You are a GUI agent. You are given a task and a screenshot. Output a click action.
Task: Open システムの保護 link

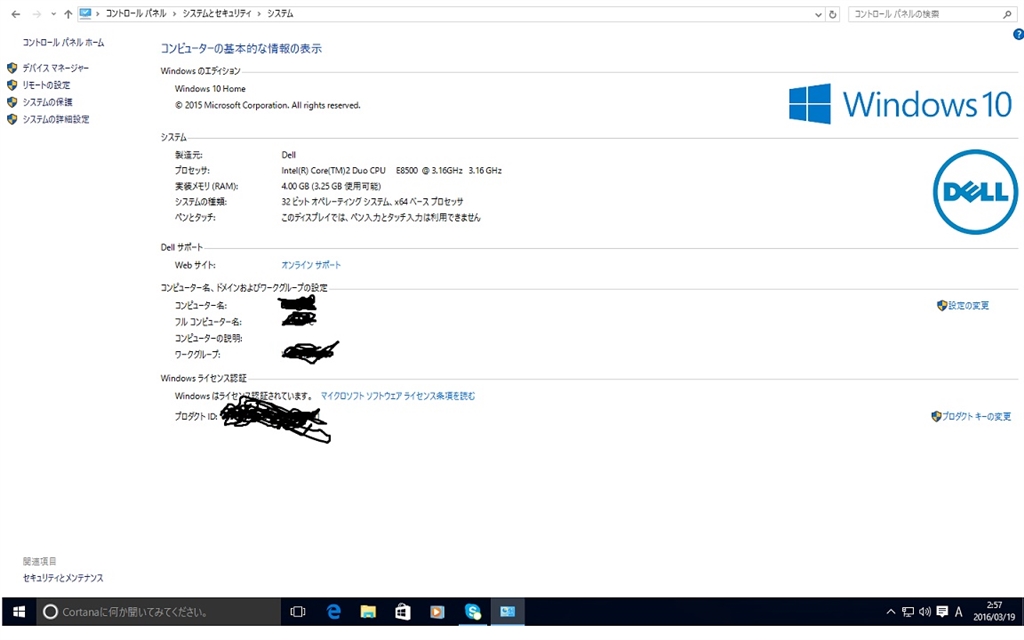click(x=48, y=102)
